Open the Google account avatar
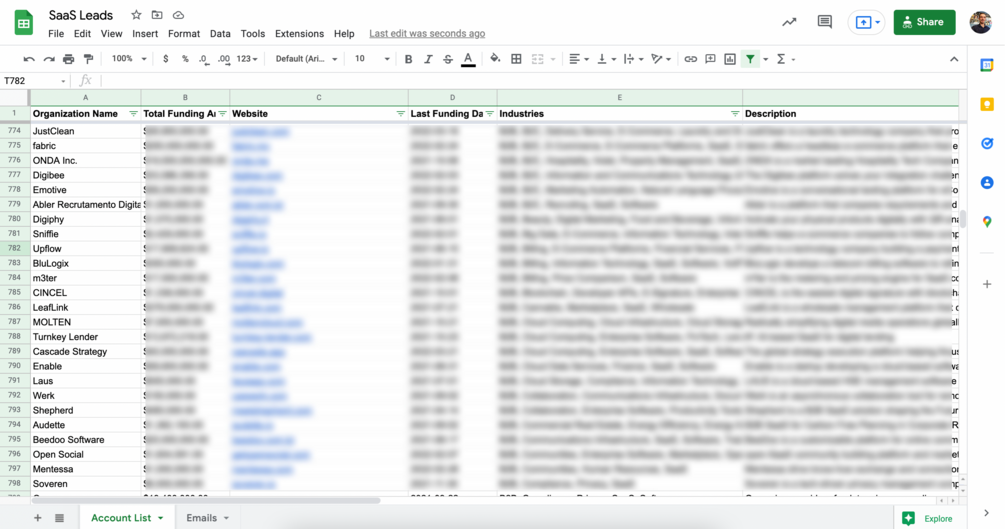The width and height of the screenshot is (1005, 529). tap(981, 22)
